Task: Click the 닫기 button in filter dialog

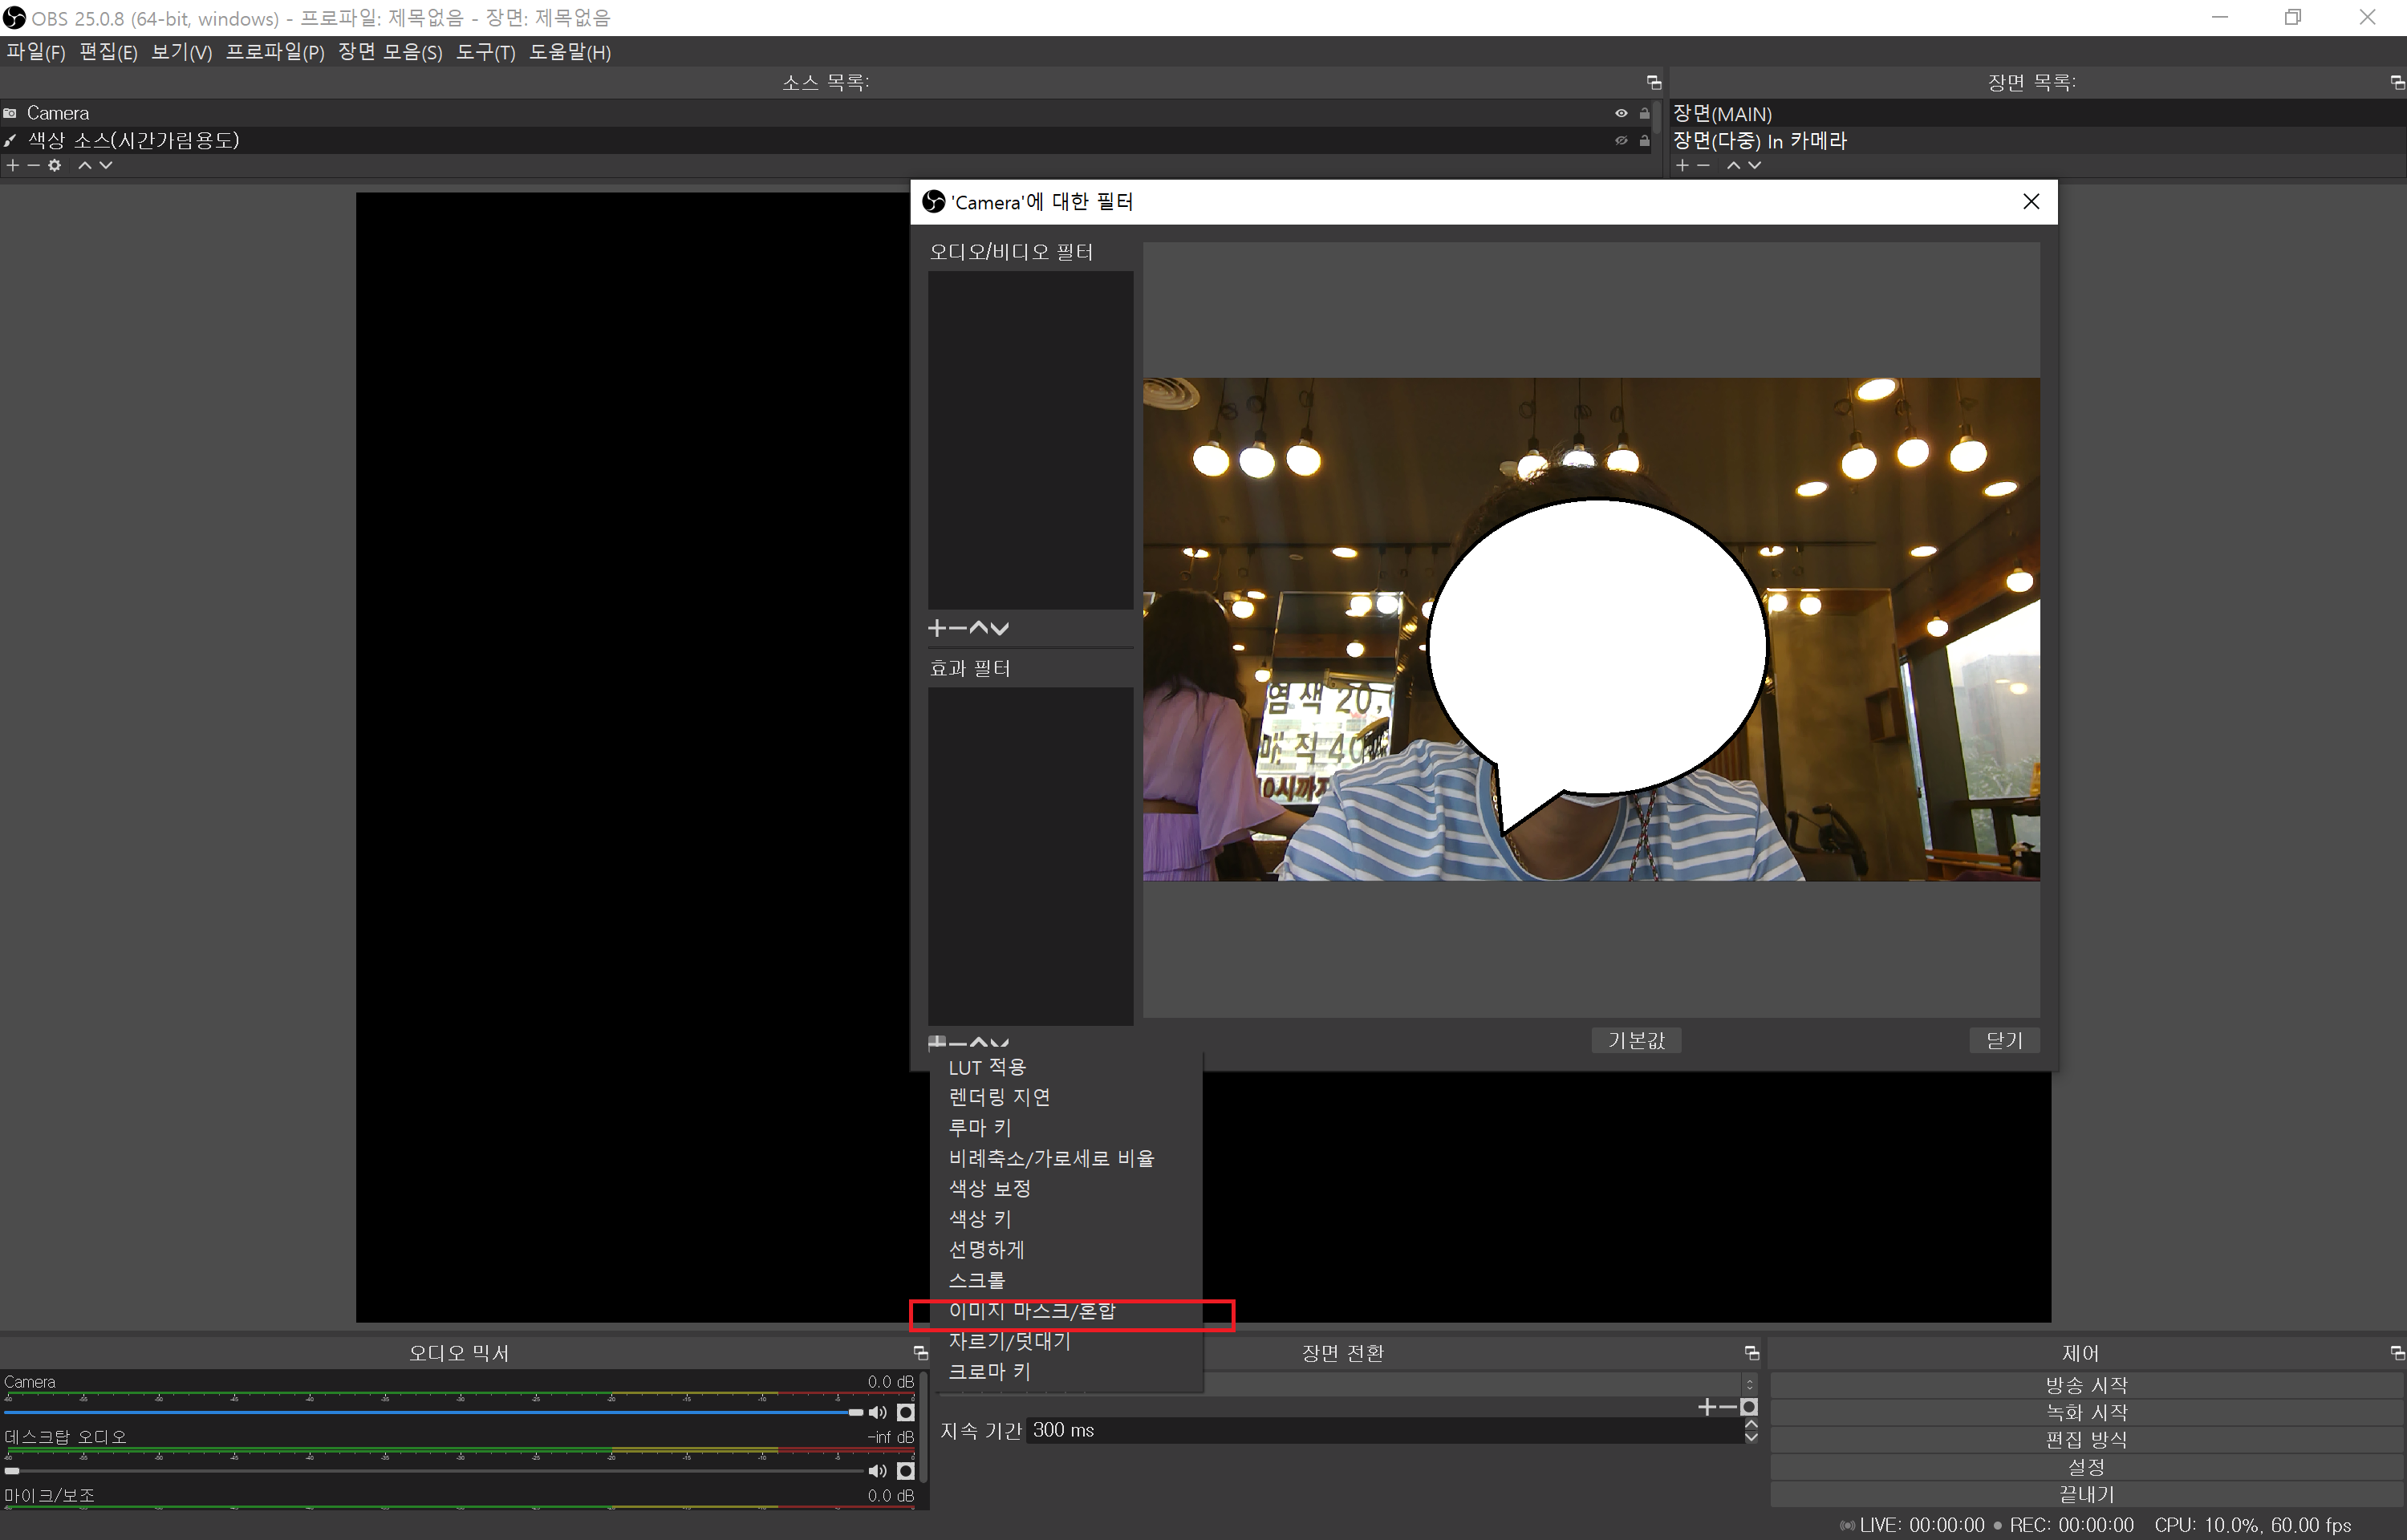Action: click(2004, 1041)
